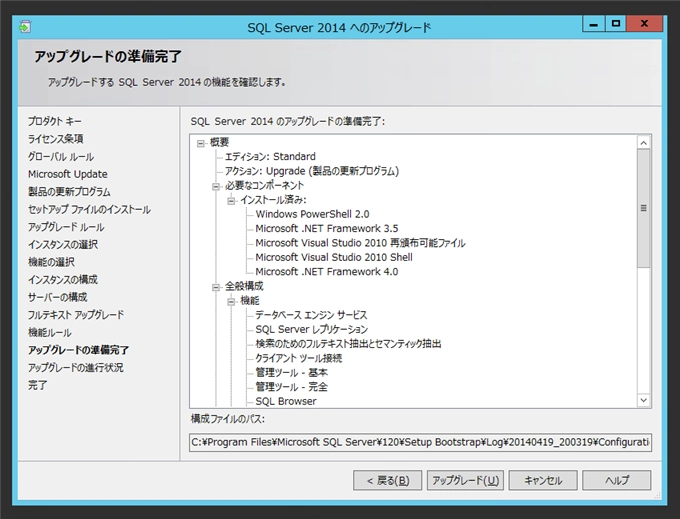Select the ライセンス条項 step
The image size is (680, 519).
(56, 139)
